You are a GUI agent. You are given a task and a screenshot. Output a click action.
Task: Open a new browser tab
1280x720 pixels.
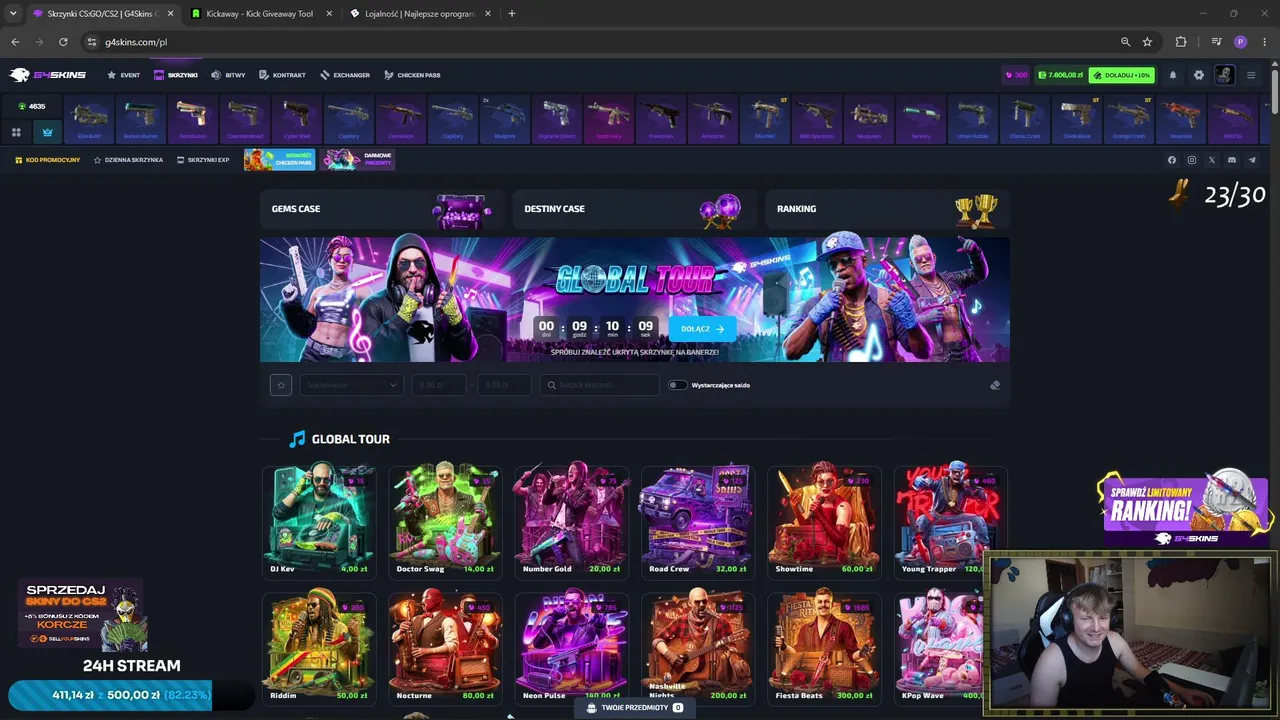click(512, 14)
